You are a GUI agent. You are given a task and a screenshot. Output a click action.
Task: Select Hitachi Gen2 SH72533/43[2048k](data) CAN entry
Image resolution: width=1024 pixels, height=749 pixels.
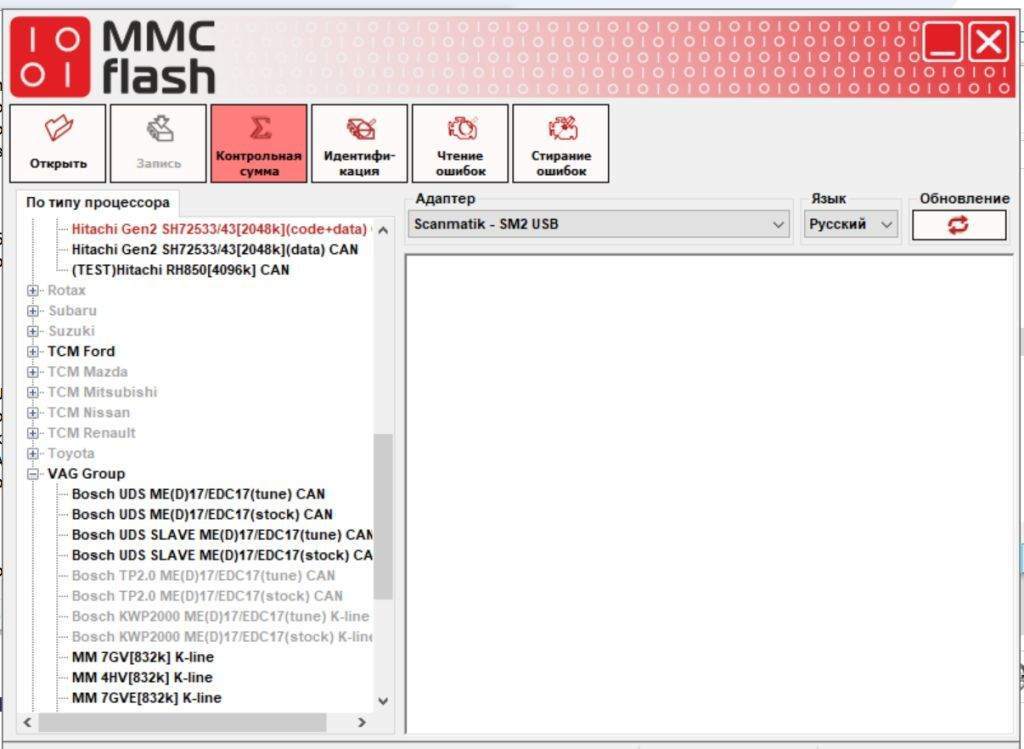215,249
